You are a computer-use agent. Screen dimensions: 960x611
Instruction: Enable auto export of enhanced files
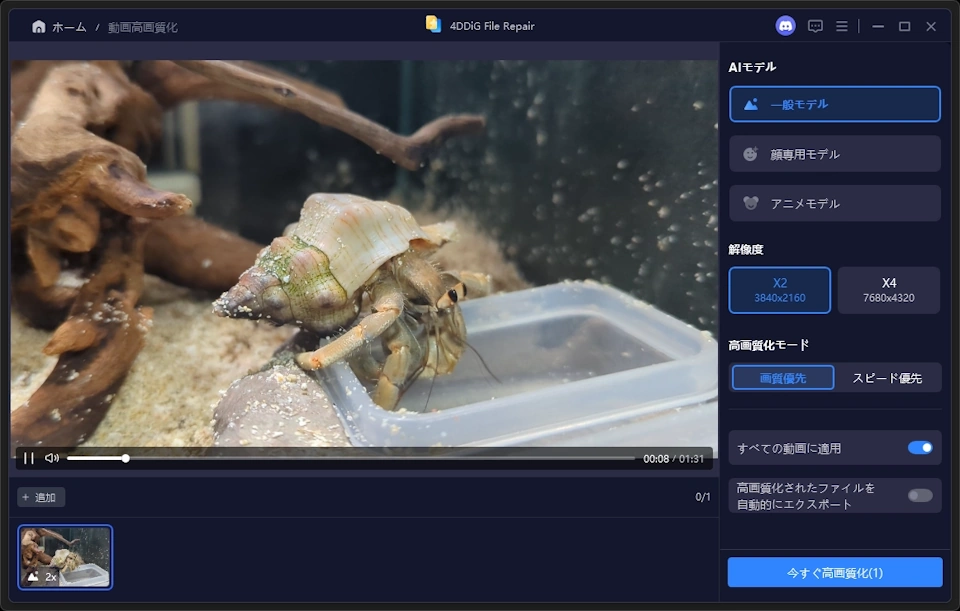click(920, 495)
